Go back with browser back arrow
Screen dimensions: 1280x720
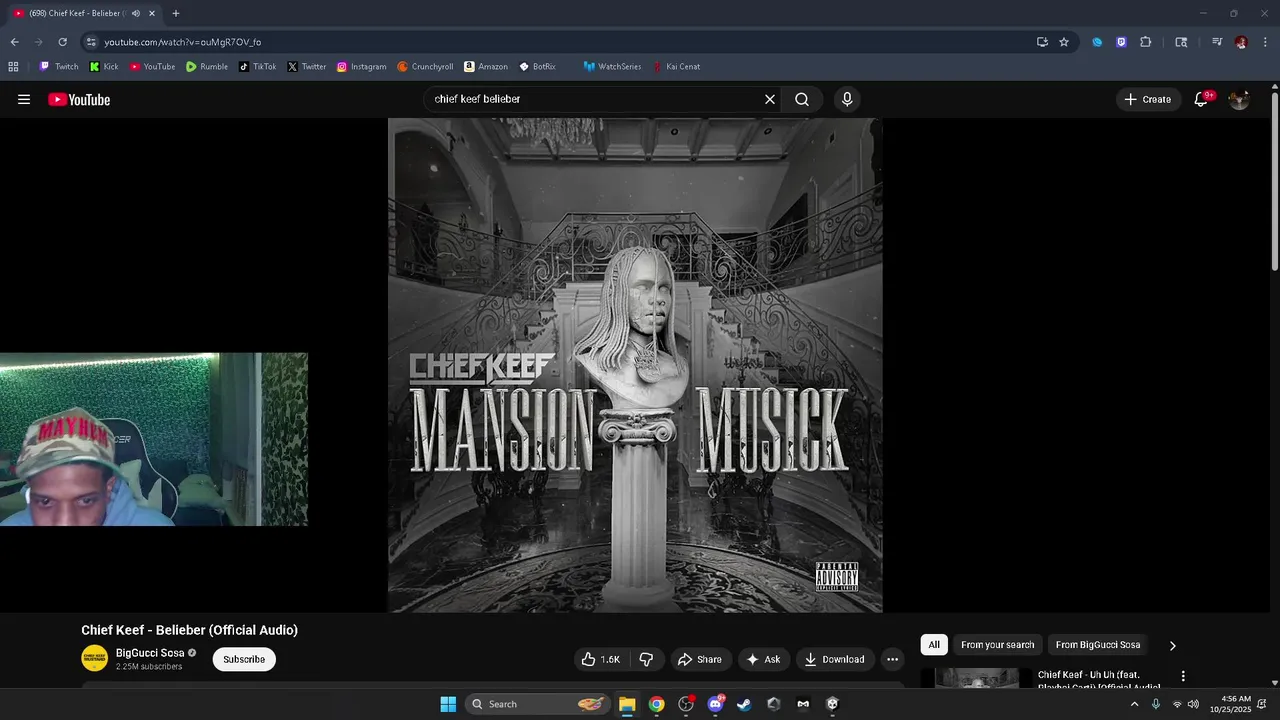[x=14, y=42]
